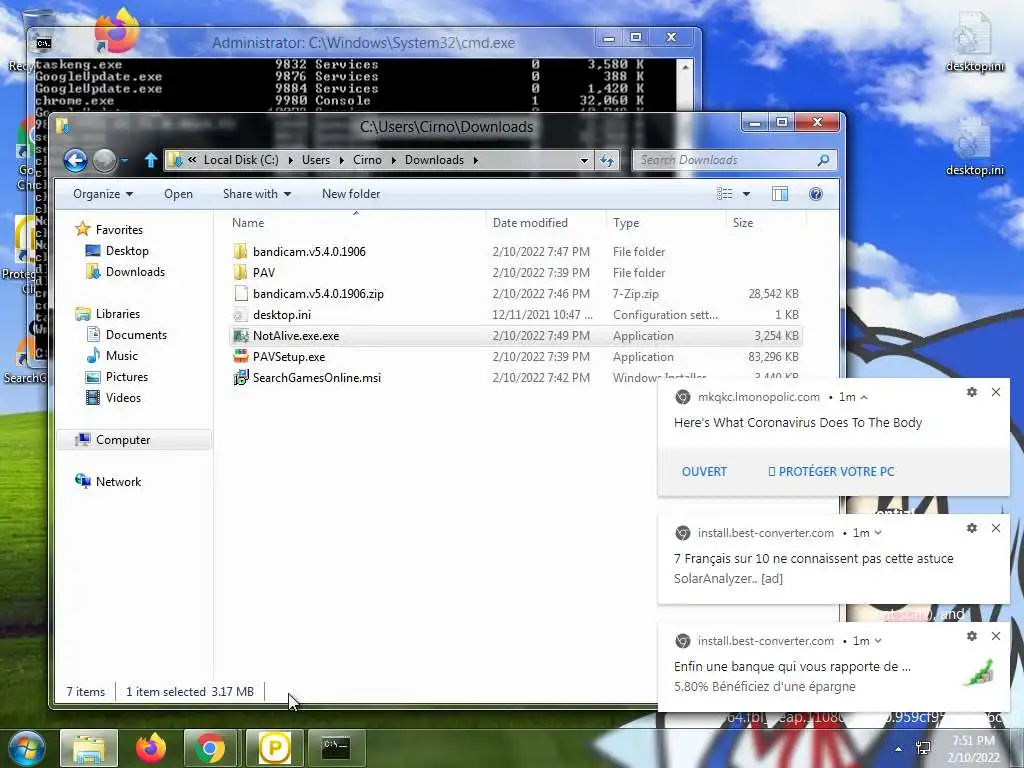The height and width of the screenshot is (768, 1024).
Task: Select the bandicam.v5.4.0.1906.zip file icon
Action: click(240, 293)
